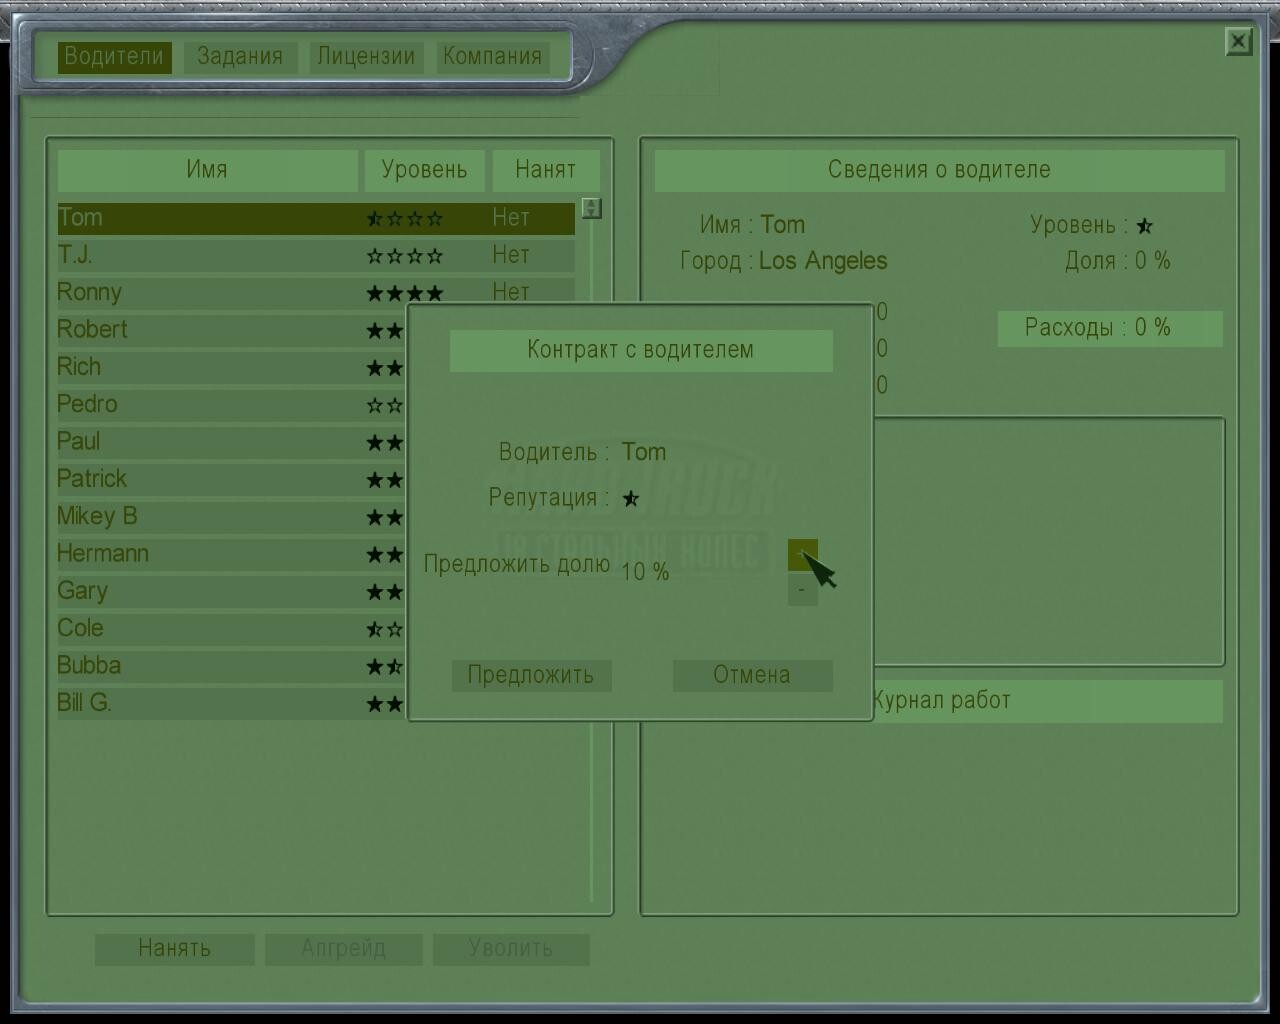1280x1024 pixels.
Task: Open the Лицензии tab
Action: (x=366, y=57)
